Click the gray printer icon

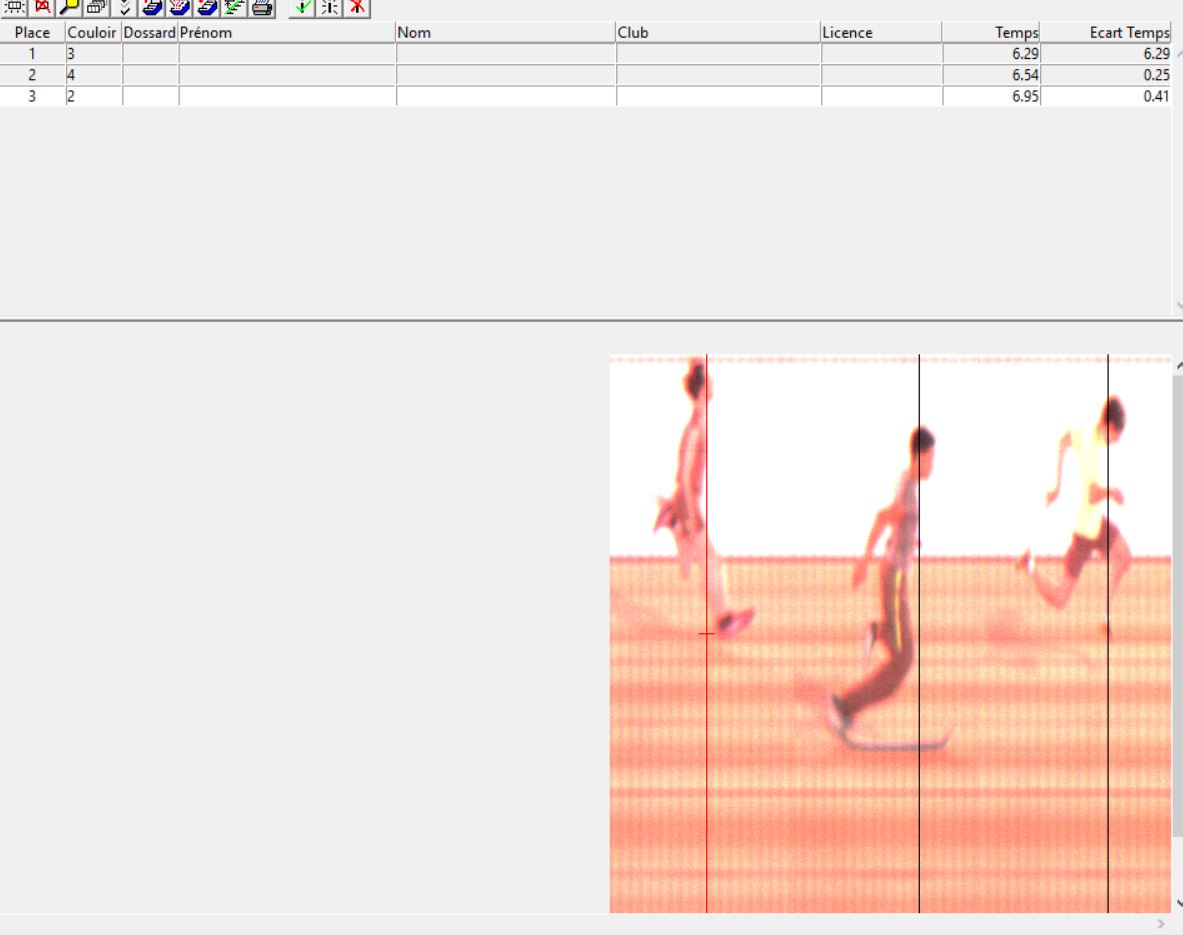pos(262,8)
